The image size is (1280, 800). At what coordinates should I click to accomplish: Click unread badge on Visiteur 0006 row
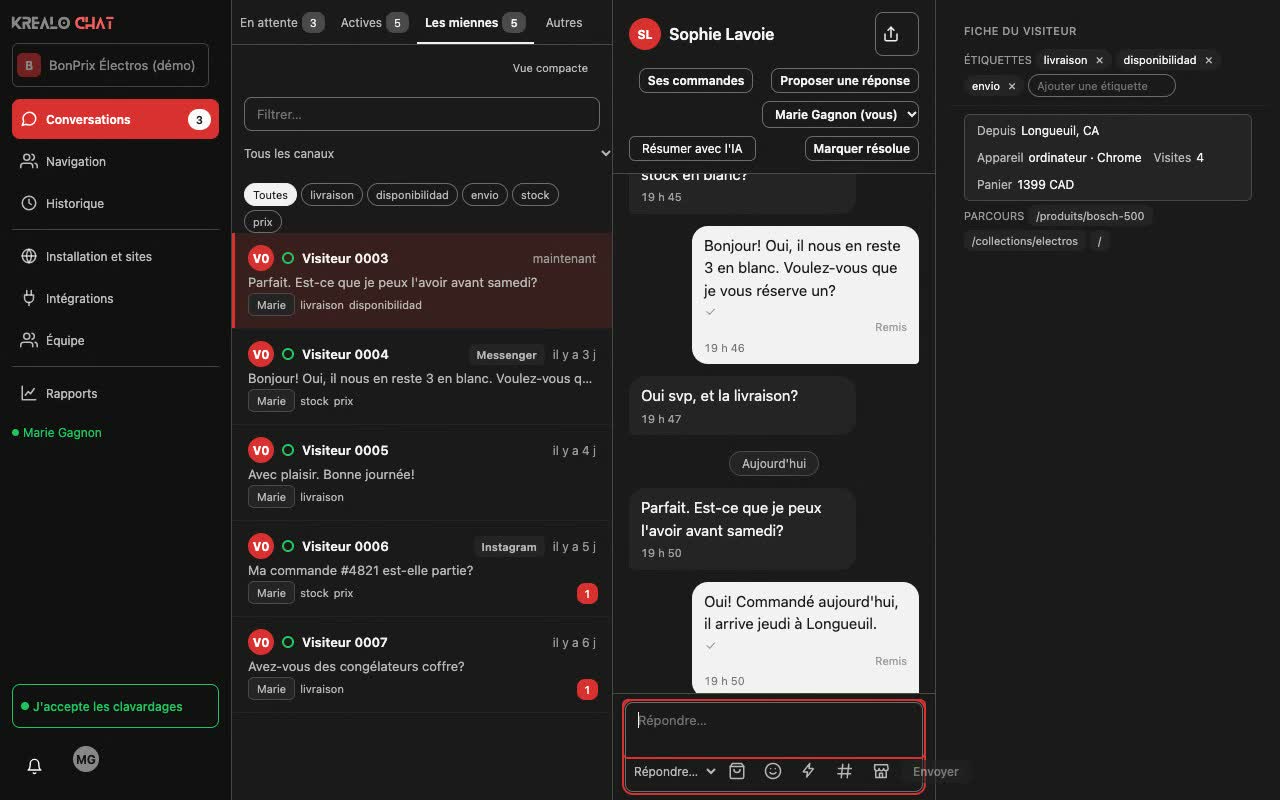587,593
